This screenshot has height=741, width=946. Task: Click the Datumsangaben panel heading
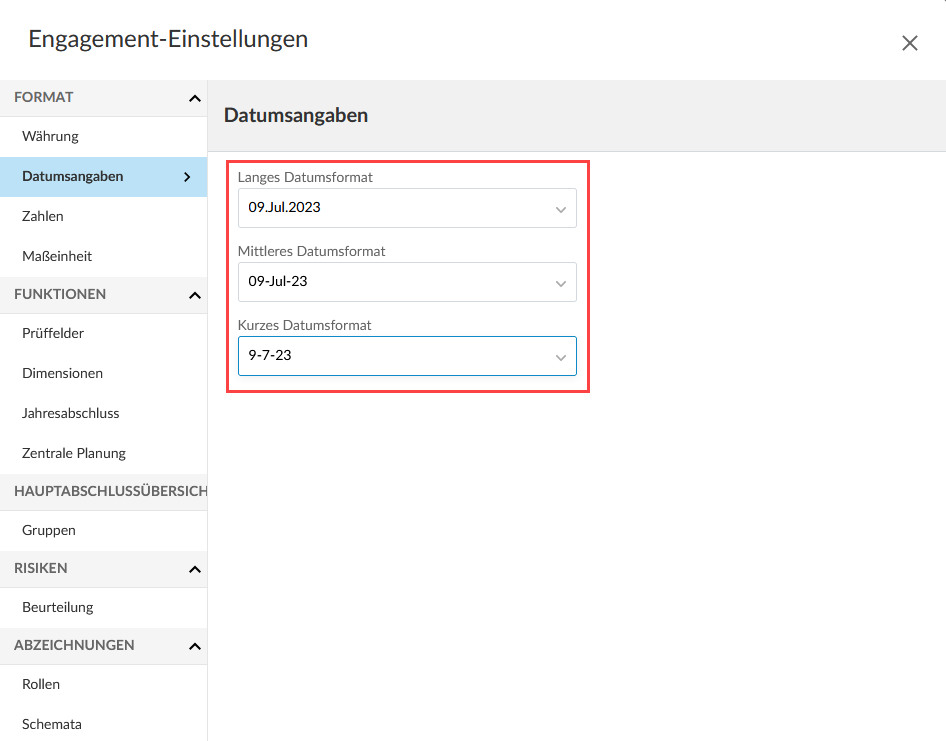[x=296, y=115]
